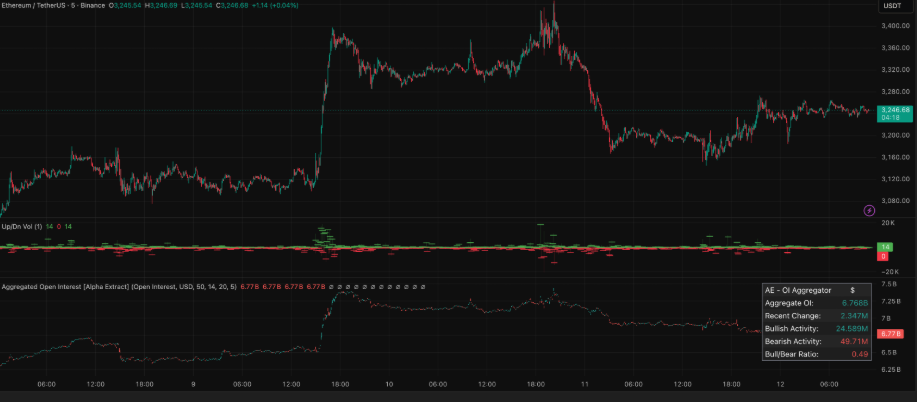Image resolution: width=917 pixels, height=402 pixels.
Task: Click the 3,400.00 price scale label
Action: coord(895,23)
